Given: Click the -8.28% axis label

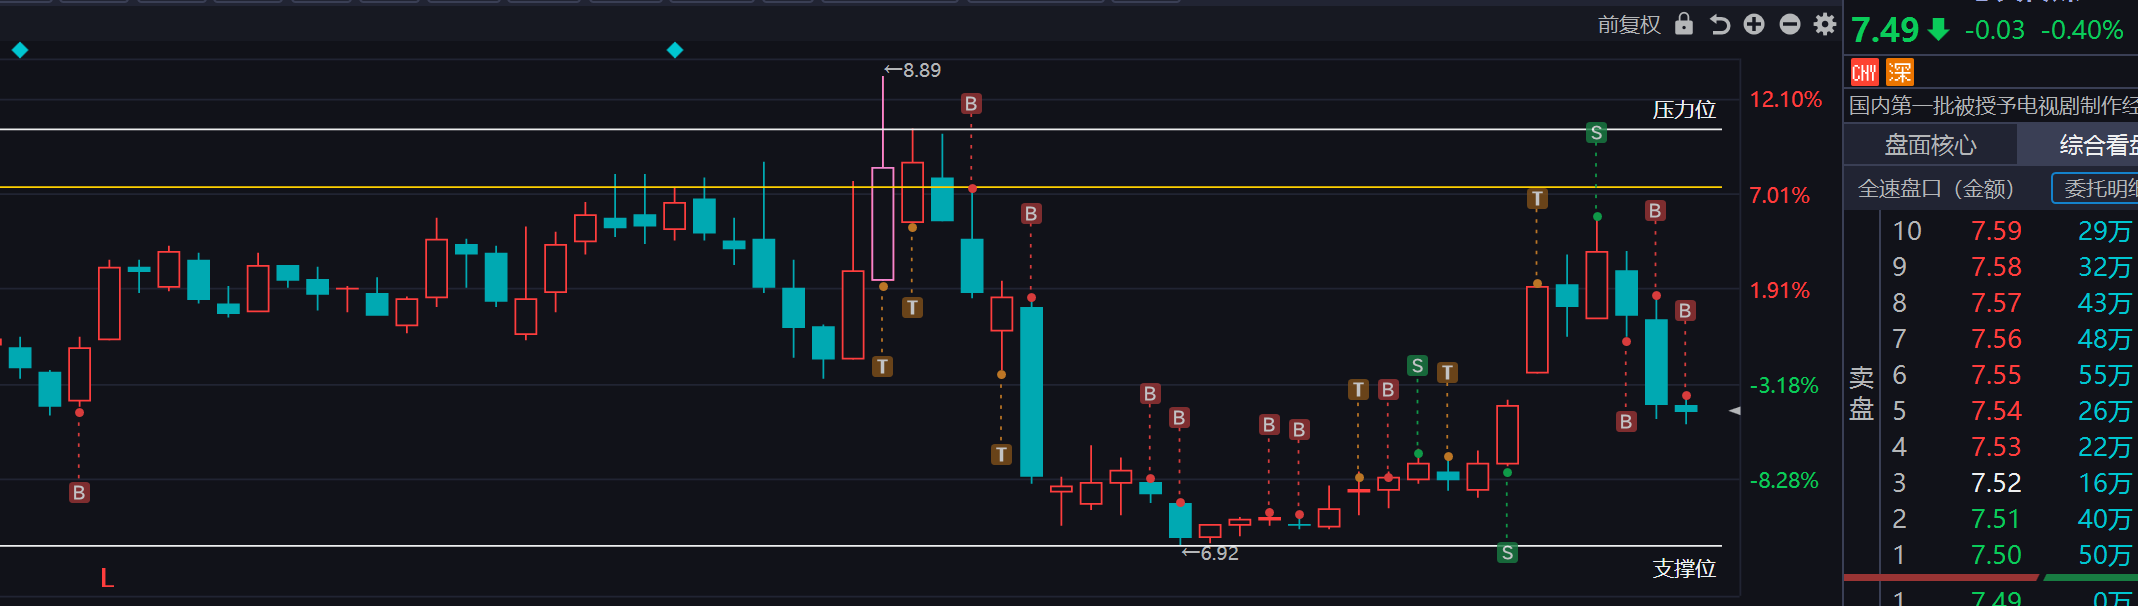Looking at the screenshot, I should [x=1784, y=480].
